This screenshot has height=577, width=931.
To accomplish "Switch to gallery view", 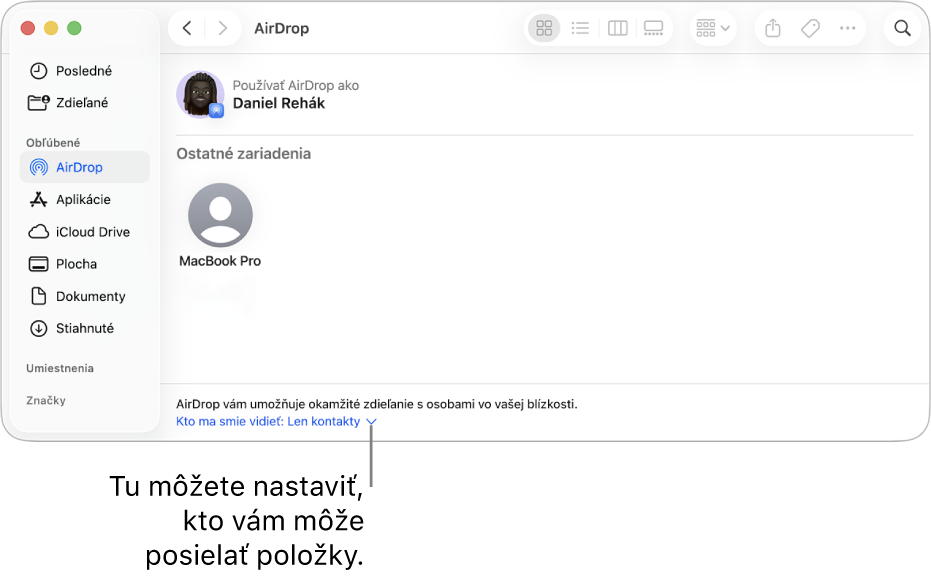I will [654, 28].
